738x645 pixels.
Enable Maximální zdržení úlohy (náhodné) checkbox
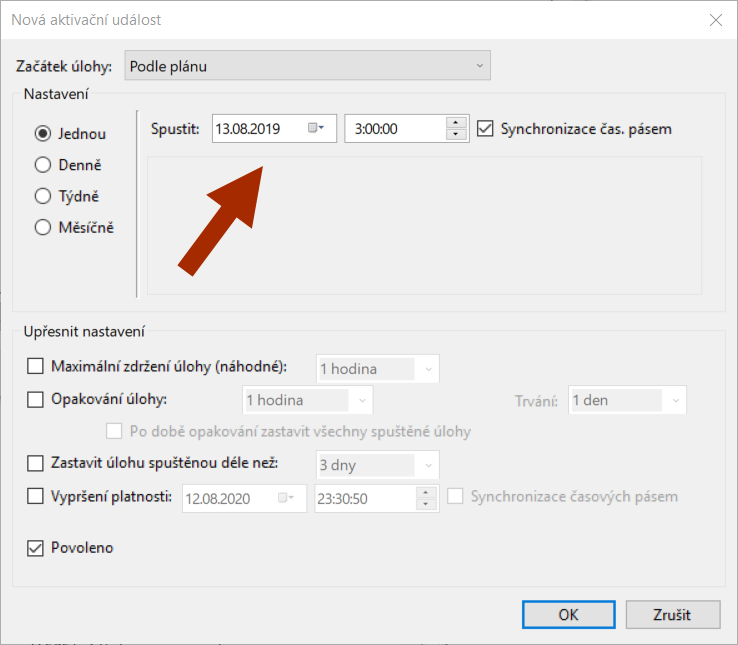click(35, 366)
